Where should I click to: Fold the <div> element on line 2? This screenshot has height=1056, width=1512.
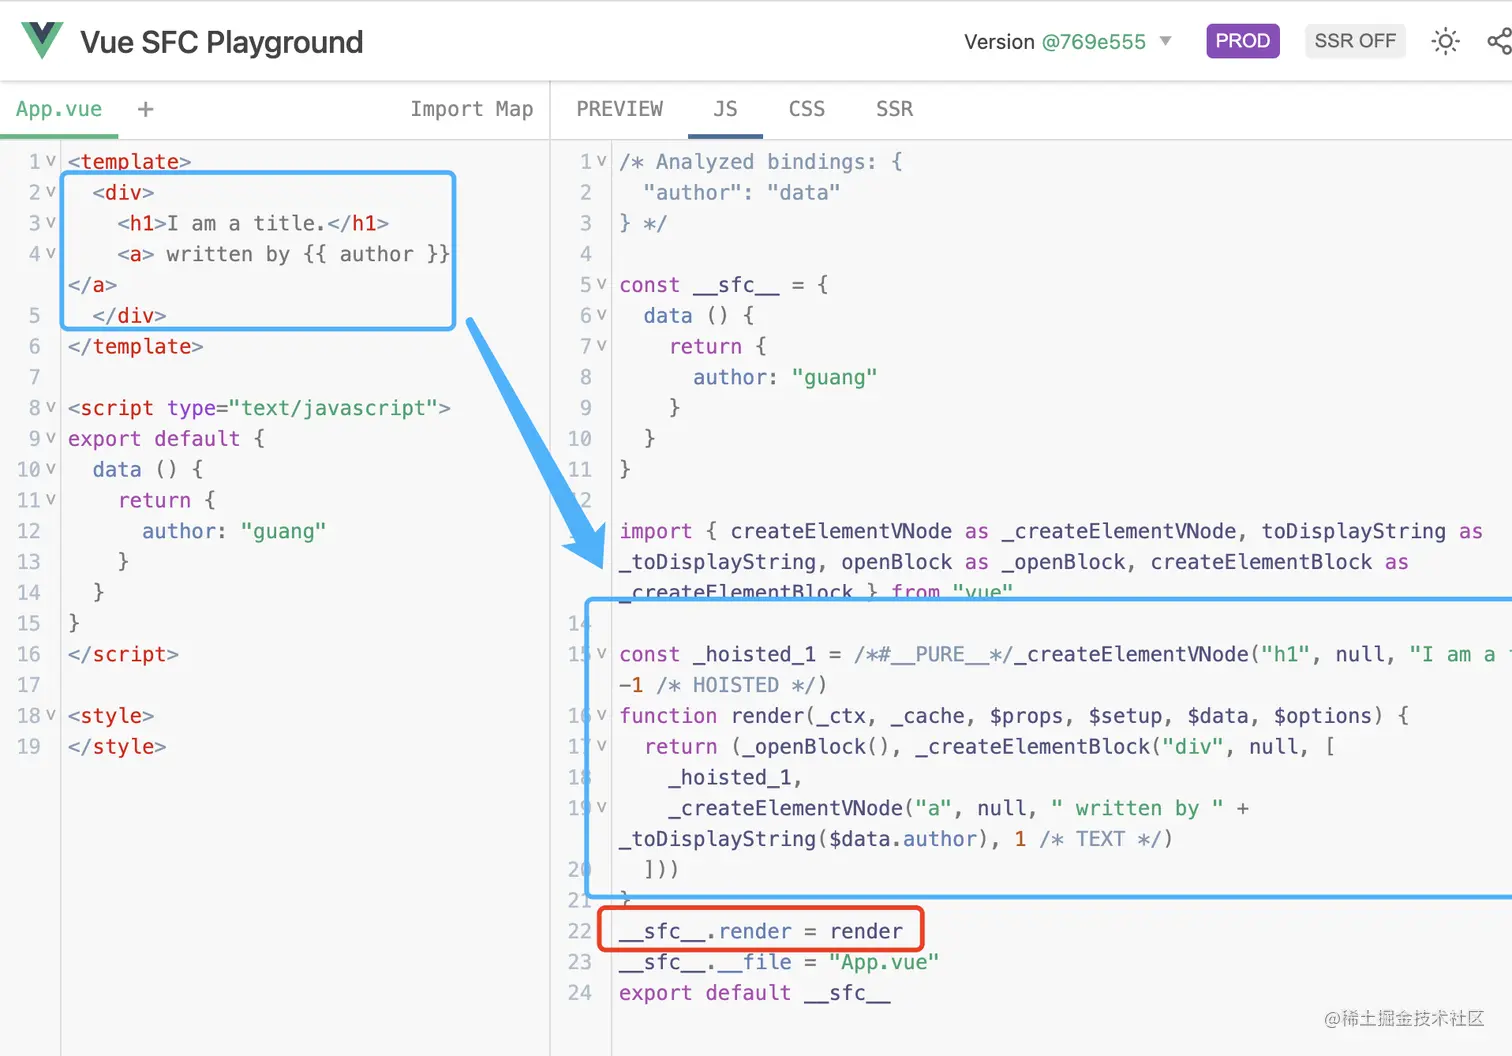[50, 192]
